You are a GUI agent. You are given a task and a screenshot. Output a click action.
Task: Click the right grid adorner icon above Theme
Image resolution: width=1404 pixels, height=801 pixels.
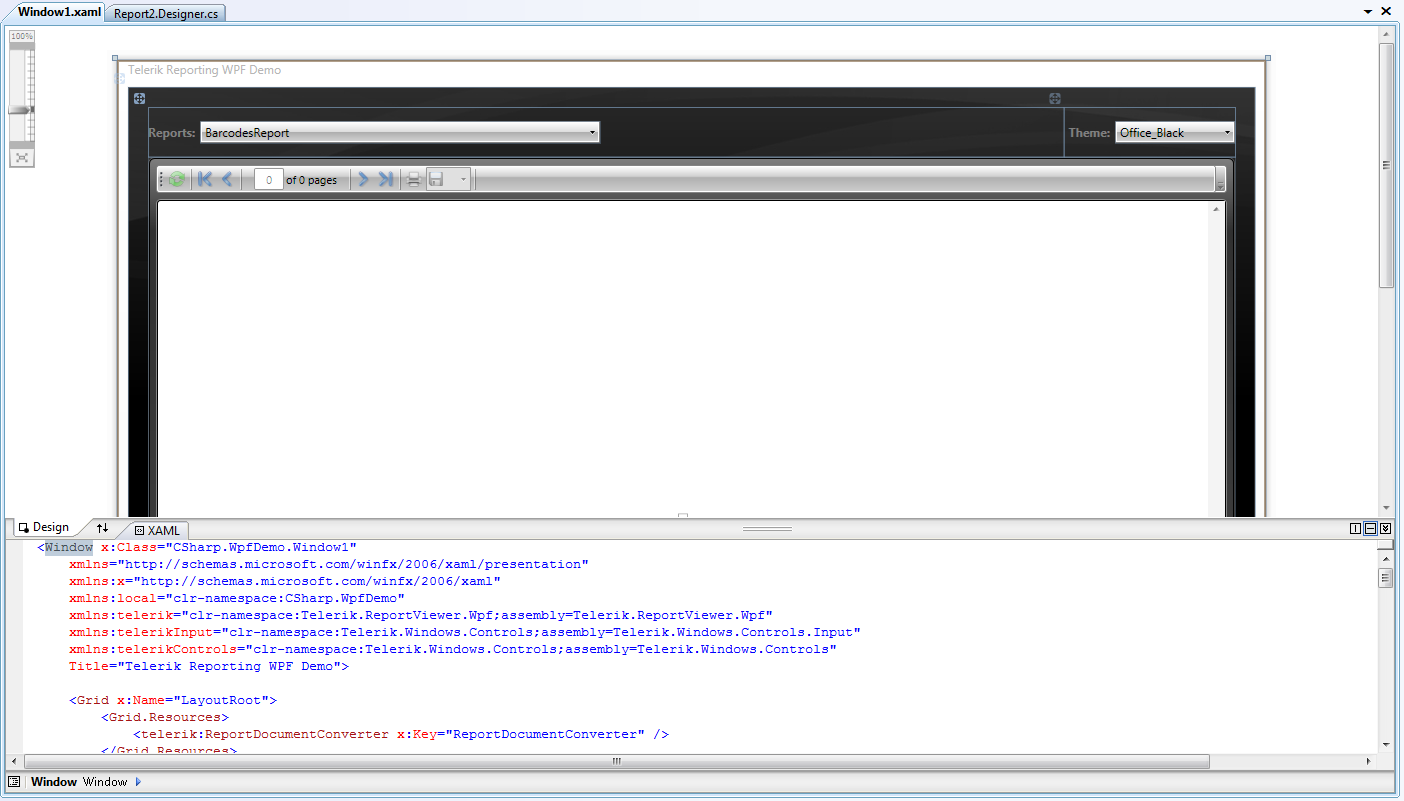(1055, 98)
